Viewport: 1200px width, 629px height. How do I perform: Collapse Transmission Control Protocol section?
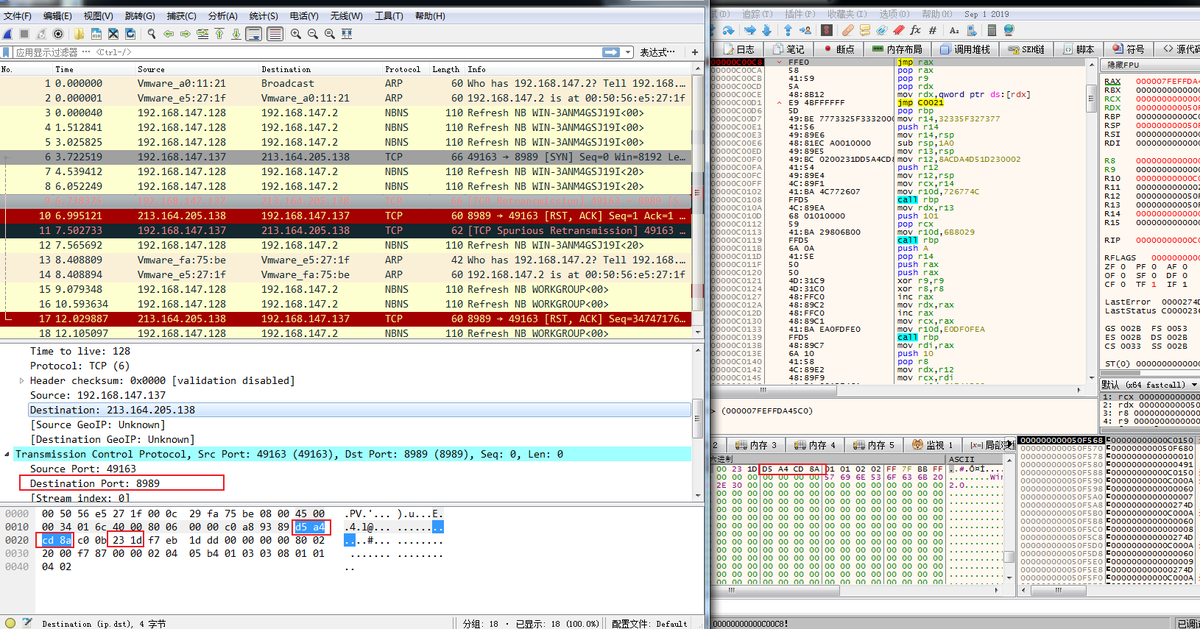pyautogui.click(x=7, y=454)
